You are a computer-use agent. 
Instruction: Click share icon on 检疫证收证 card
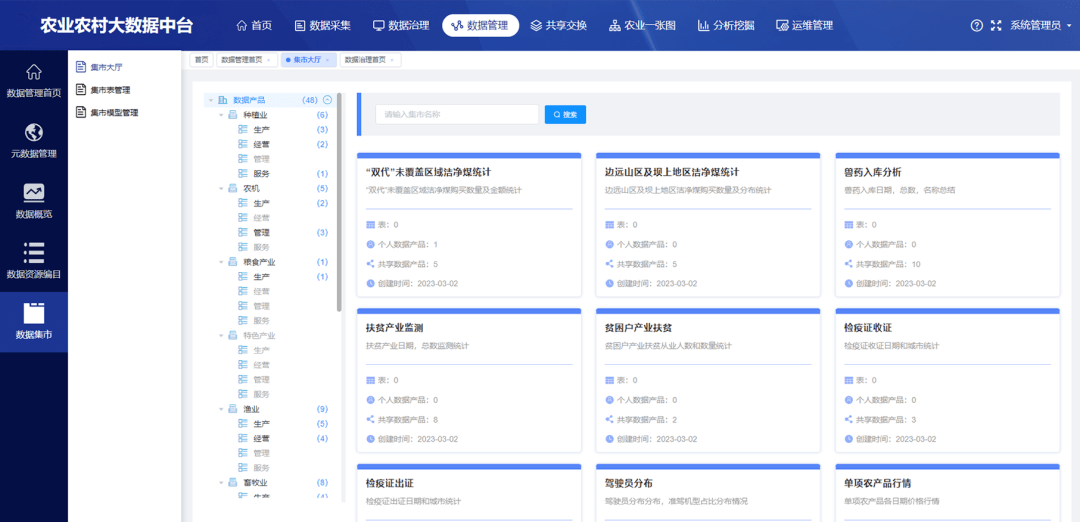(x=849, y=419)
